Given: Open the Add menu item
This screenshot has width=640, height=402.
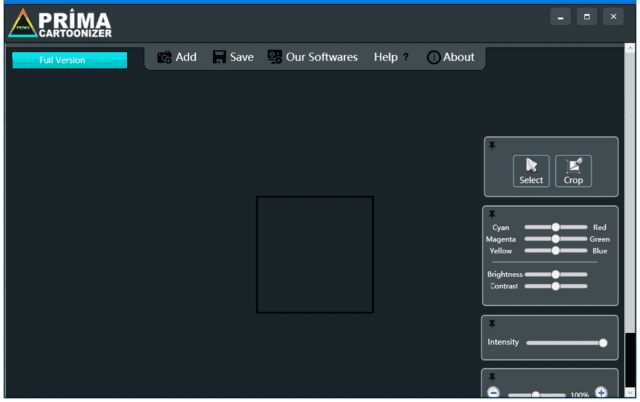Looking at the screenshot, I should pyautogui.click(x=177, y=57).
